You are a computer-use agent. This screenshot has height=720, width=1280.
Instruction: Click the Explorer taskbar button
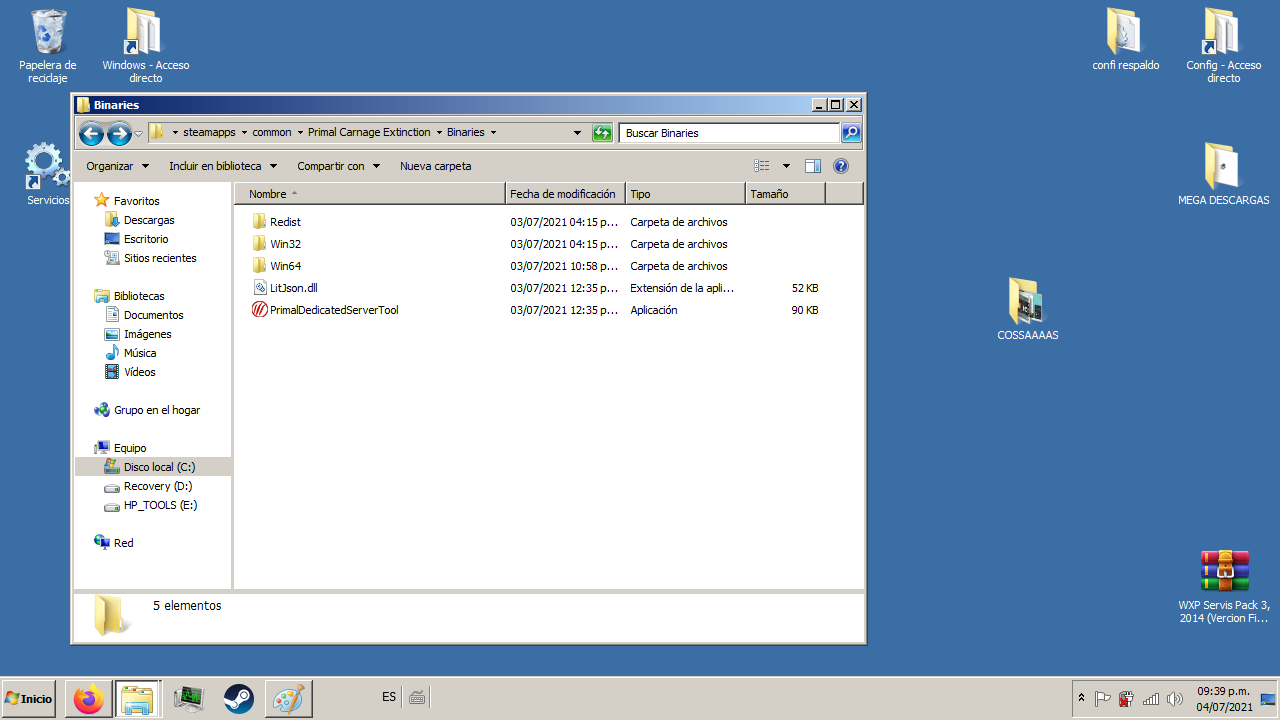point(138,698)
